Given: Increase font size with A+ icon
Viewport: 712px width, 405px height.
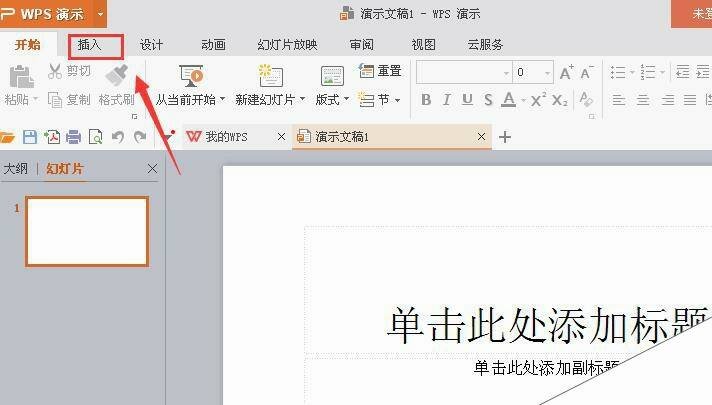Looking at the screenshot, I should point(566,72).
